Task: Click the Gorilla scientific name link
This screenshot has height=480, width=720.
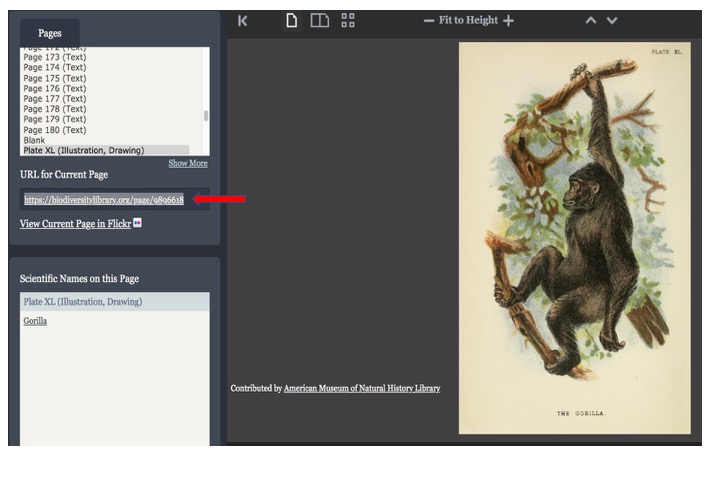Action: coord(35,321)
